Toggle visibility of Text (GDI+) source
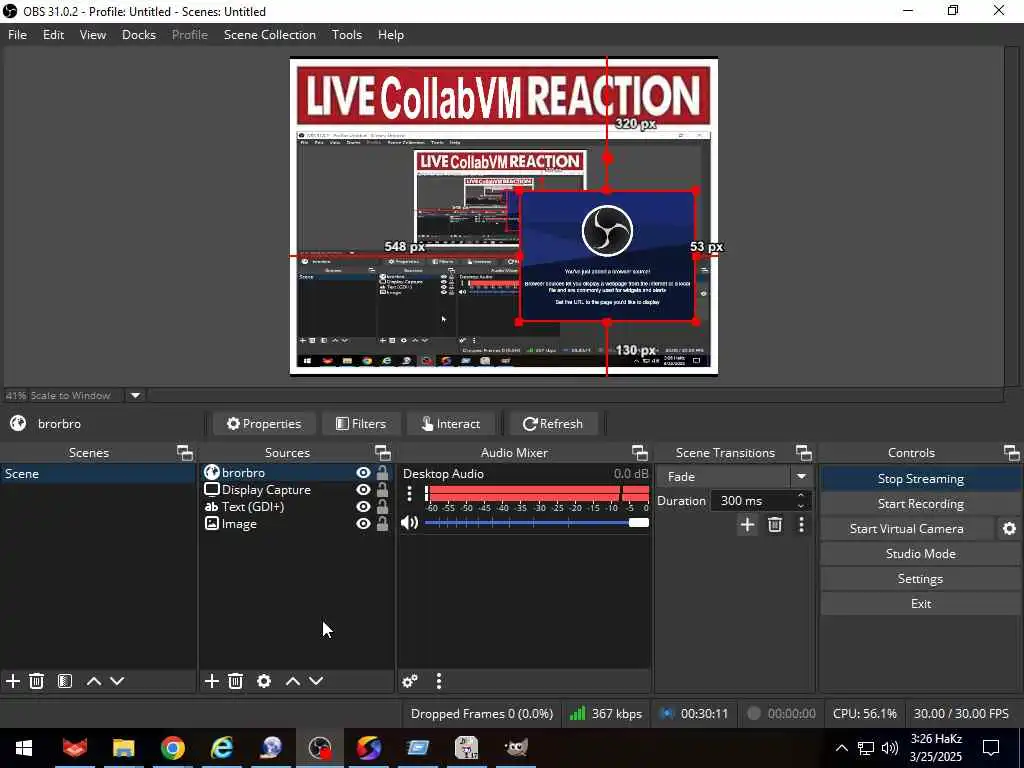The height and width of the screenshot is (768, 1024). coord(363,506)
